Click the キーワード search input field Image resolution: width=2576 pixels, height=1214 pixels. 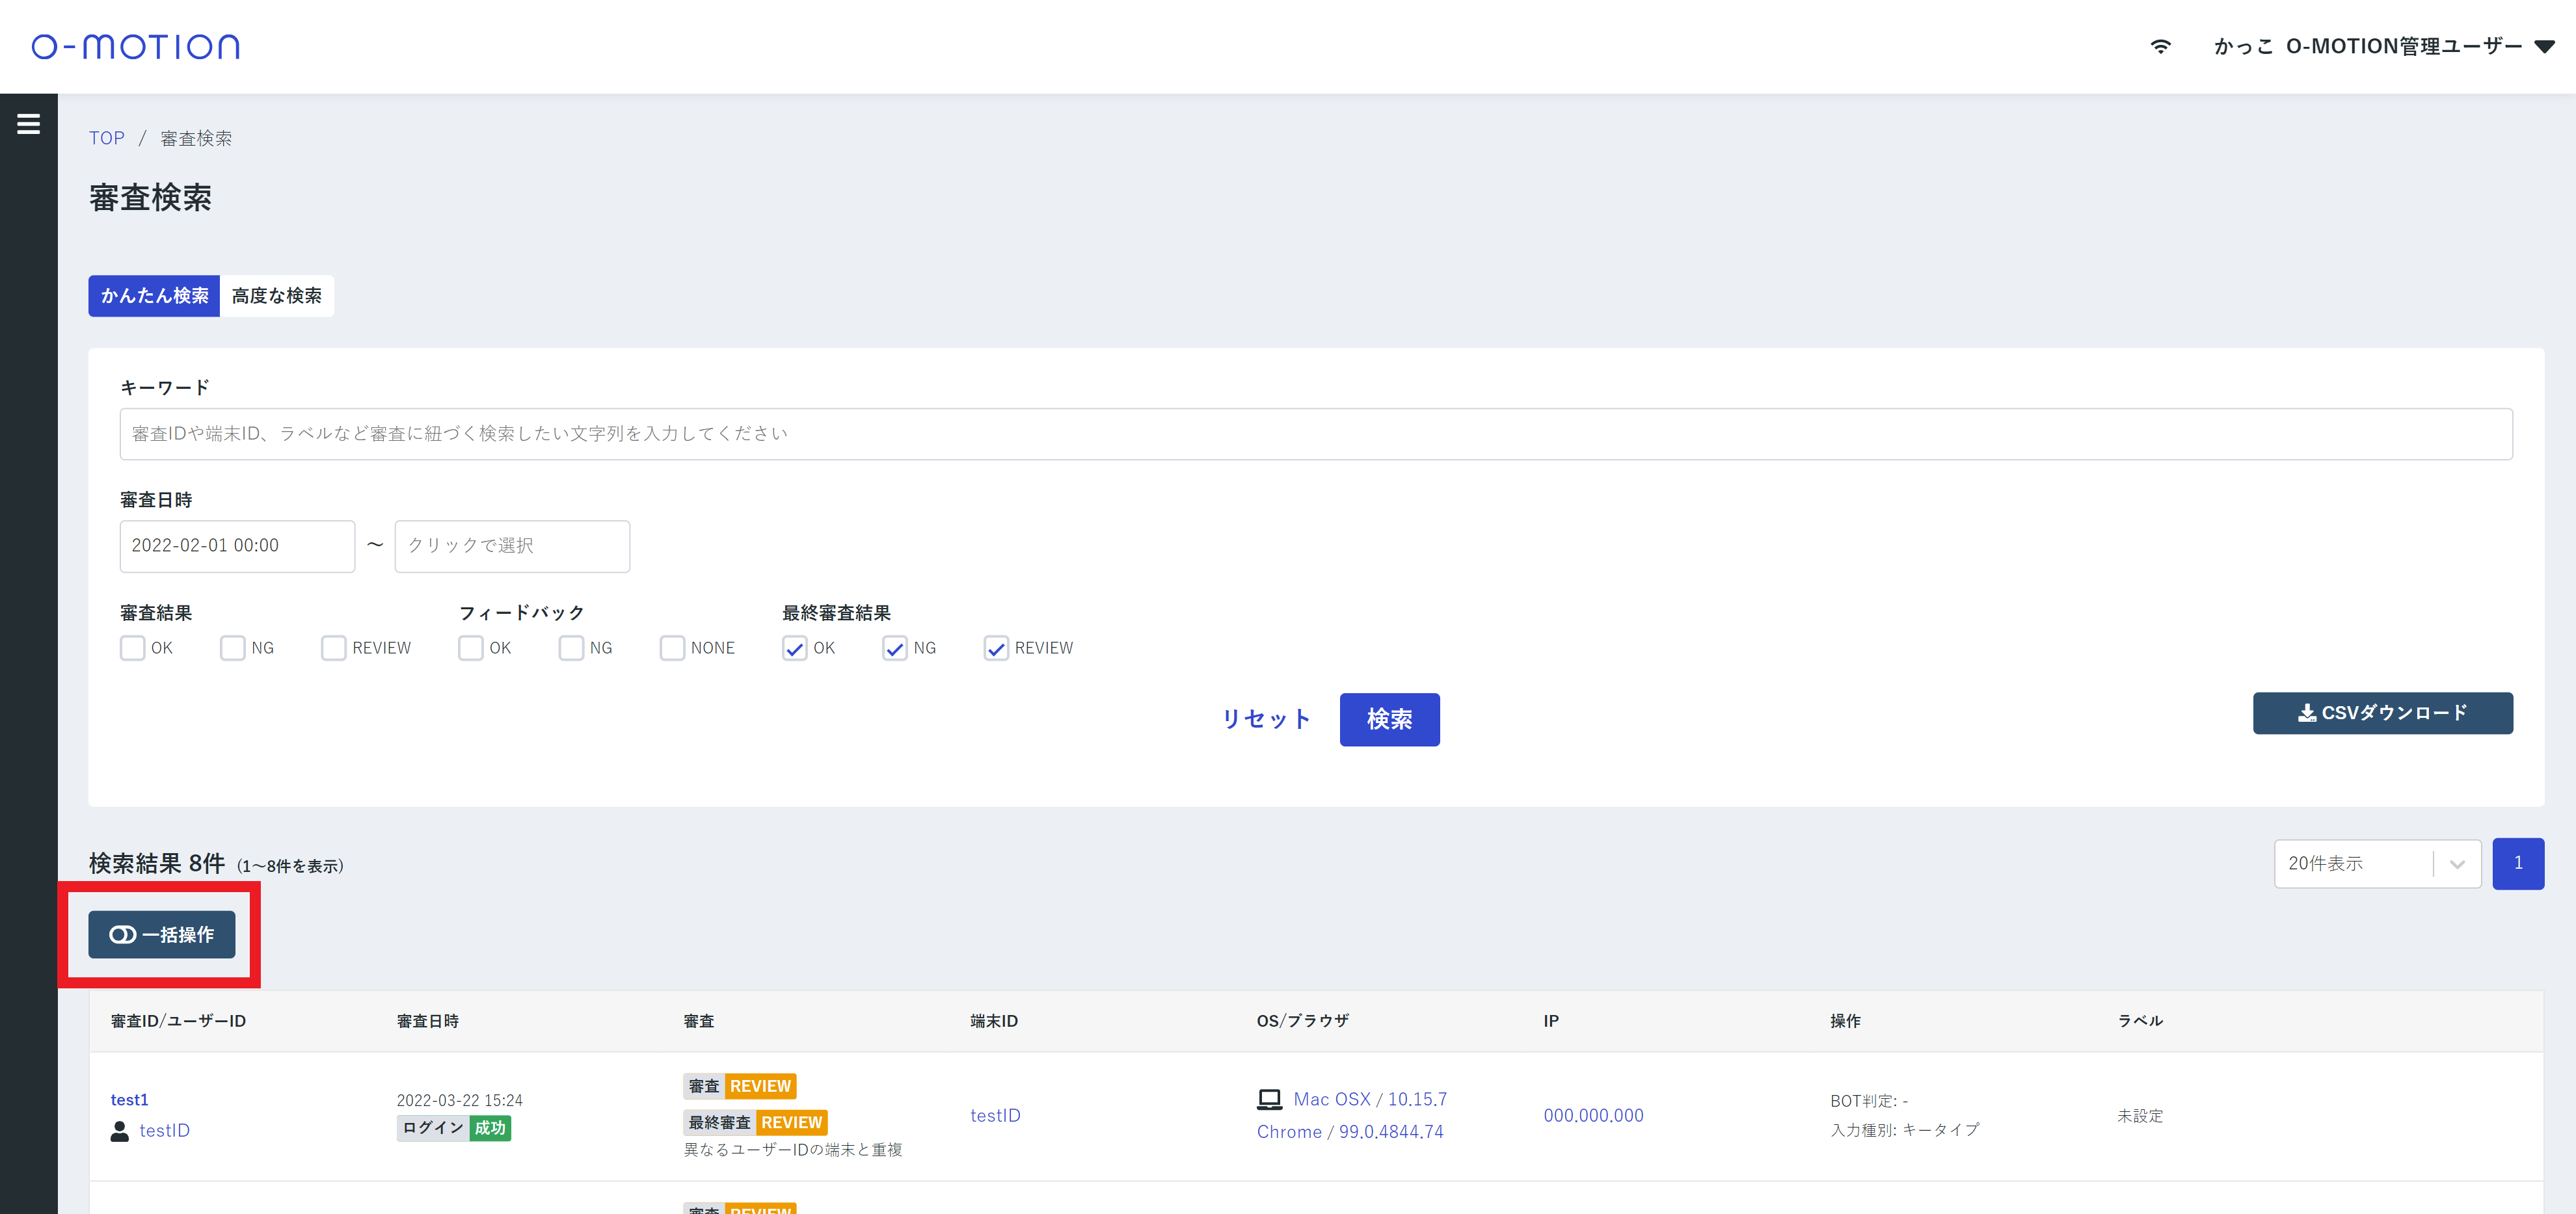[1315, 434]
